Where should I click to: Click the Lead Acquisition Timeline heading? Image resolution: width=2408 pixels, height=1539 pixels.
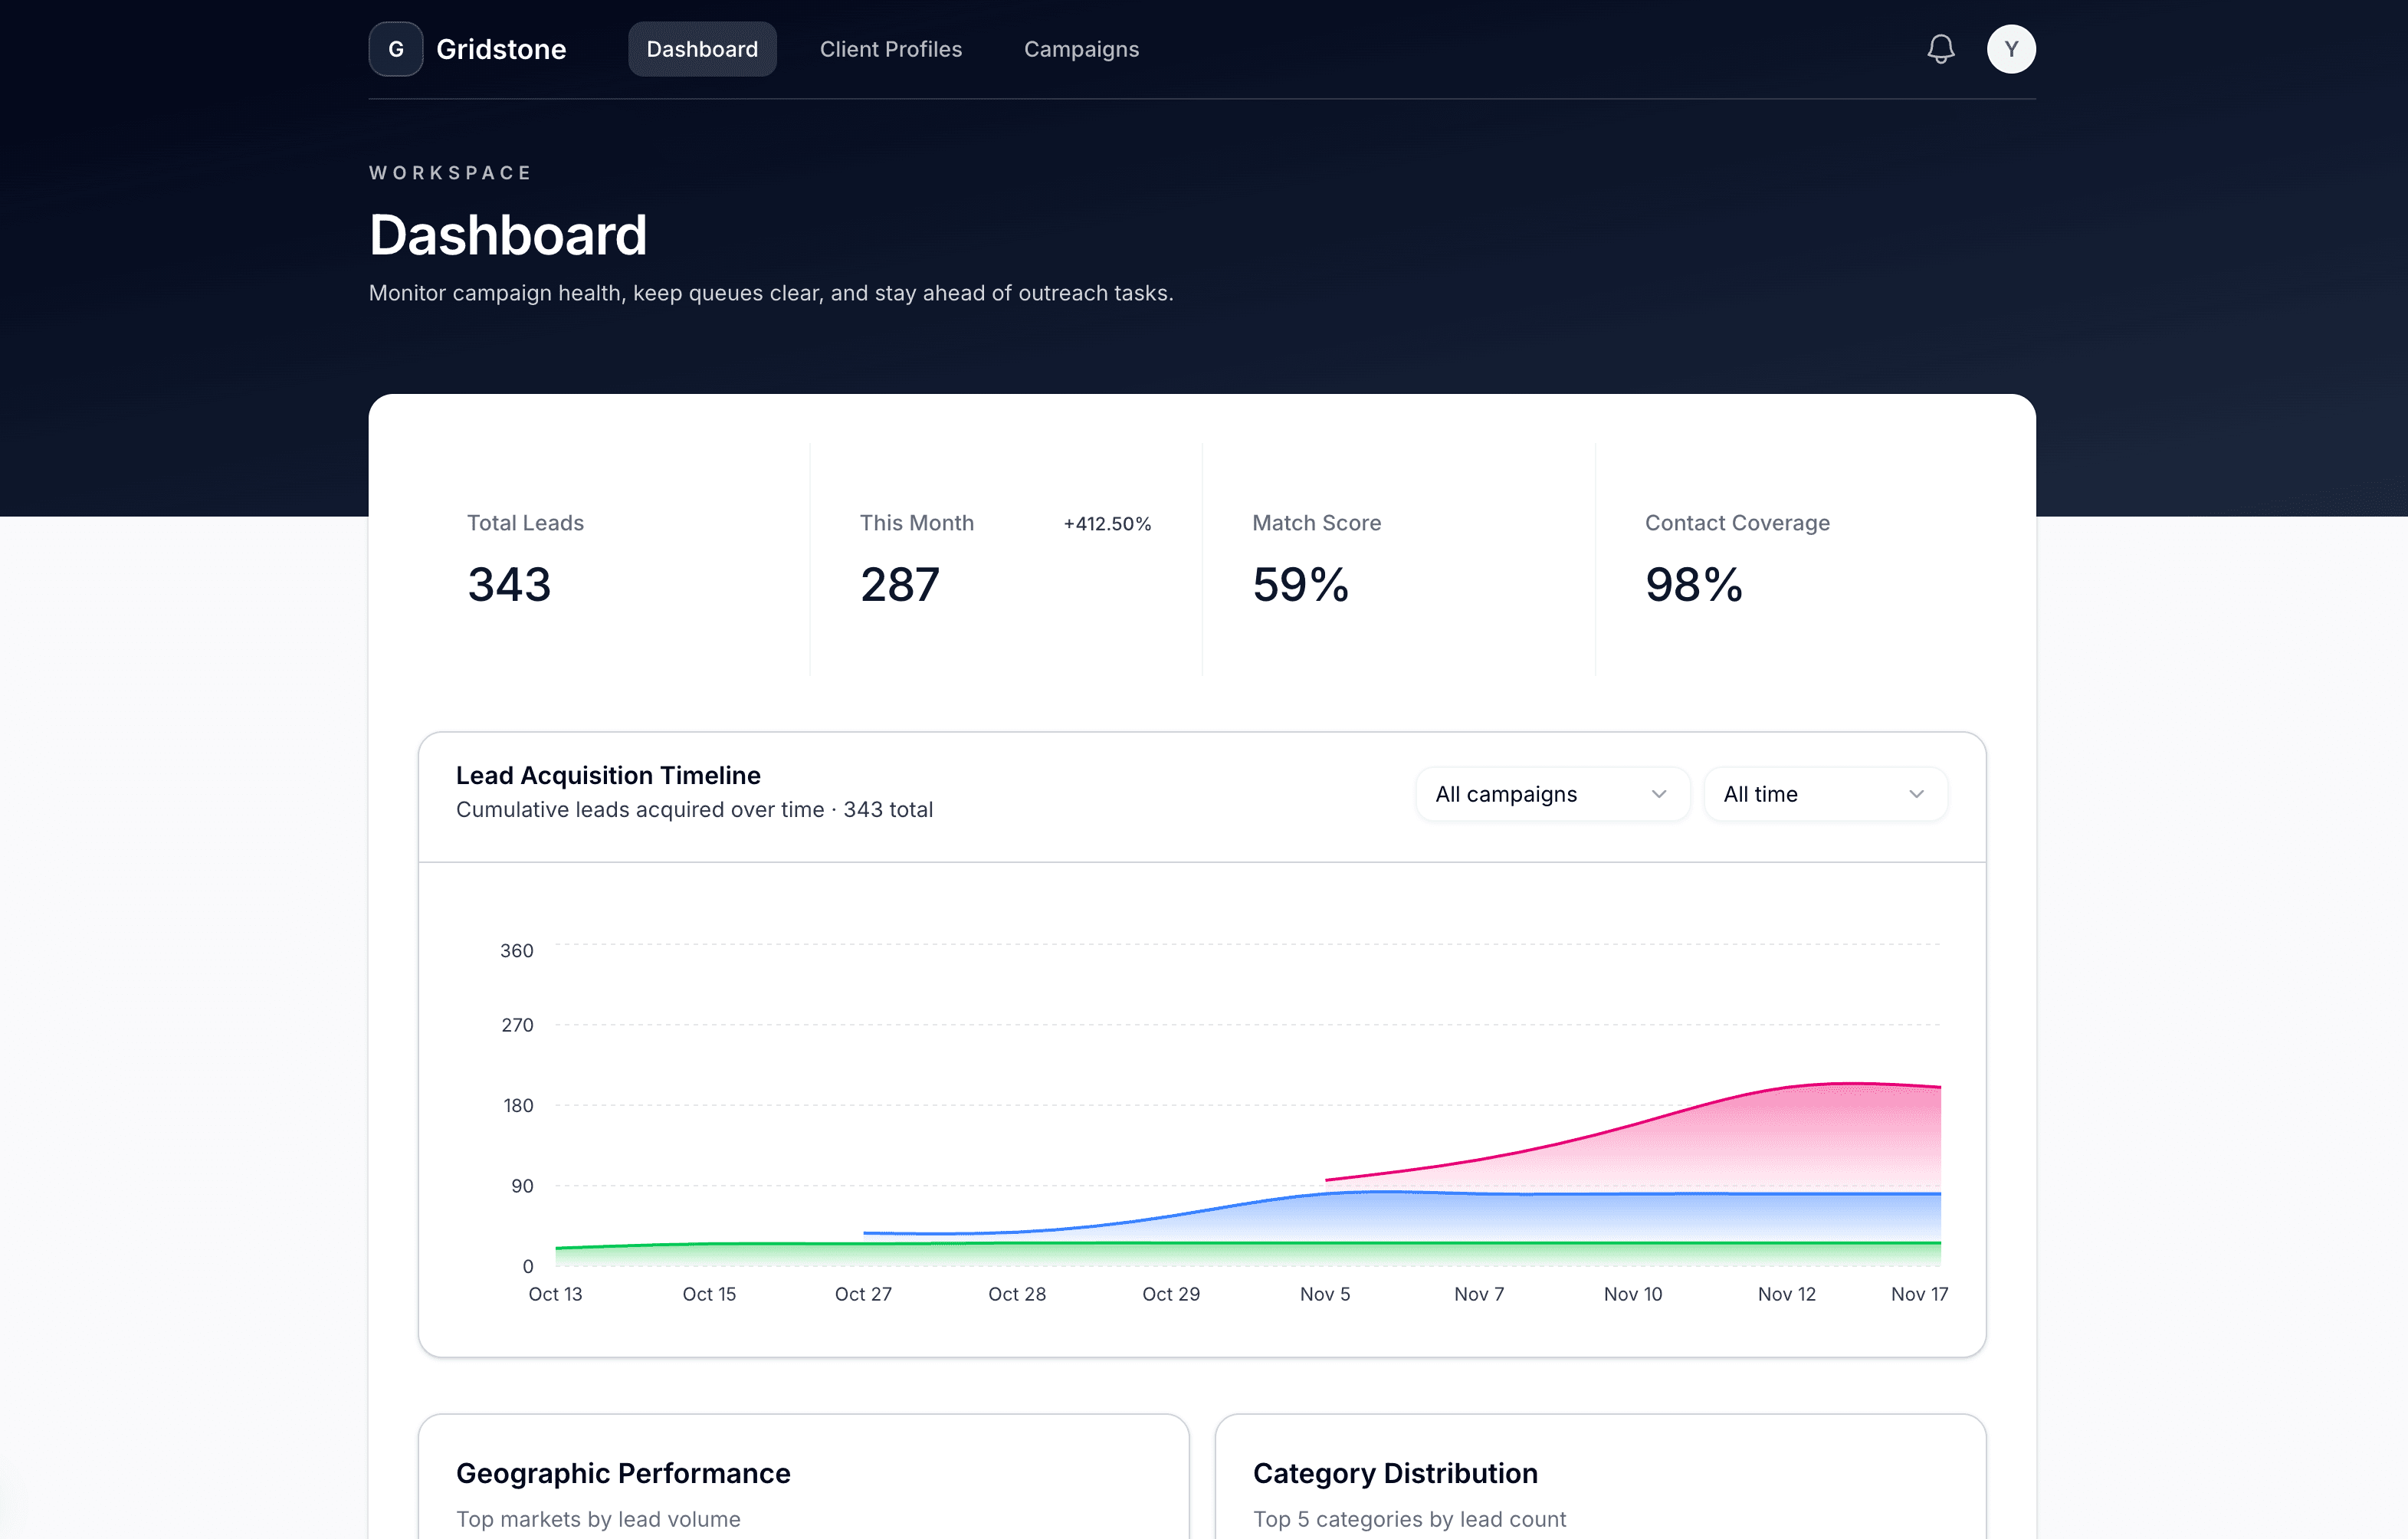[608, 774]
